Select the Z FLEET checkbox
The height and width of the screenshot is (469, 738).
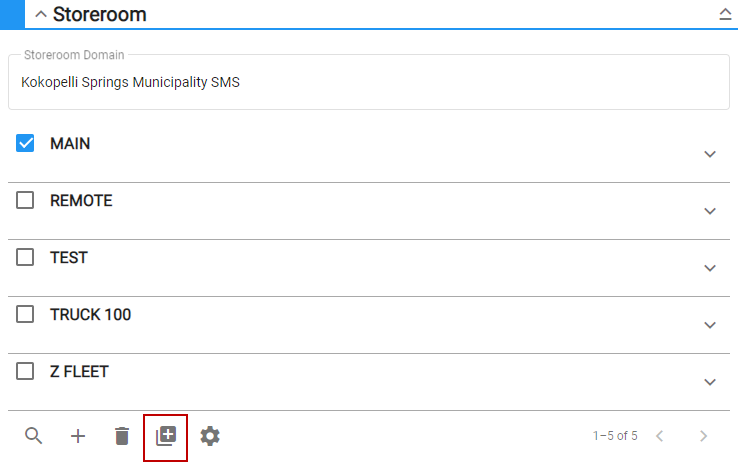[26, 372]
